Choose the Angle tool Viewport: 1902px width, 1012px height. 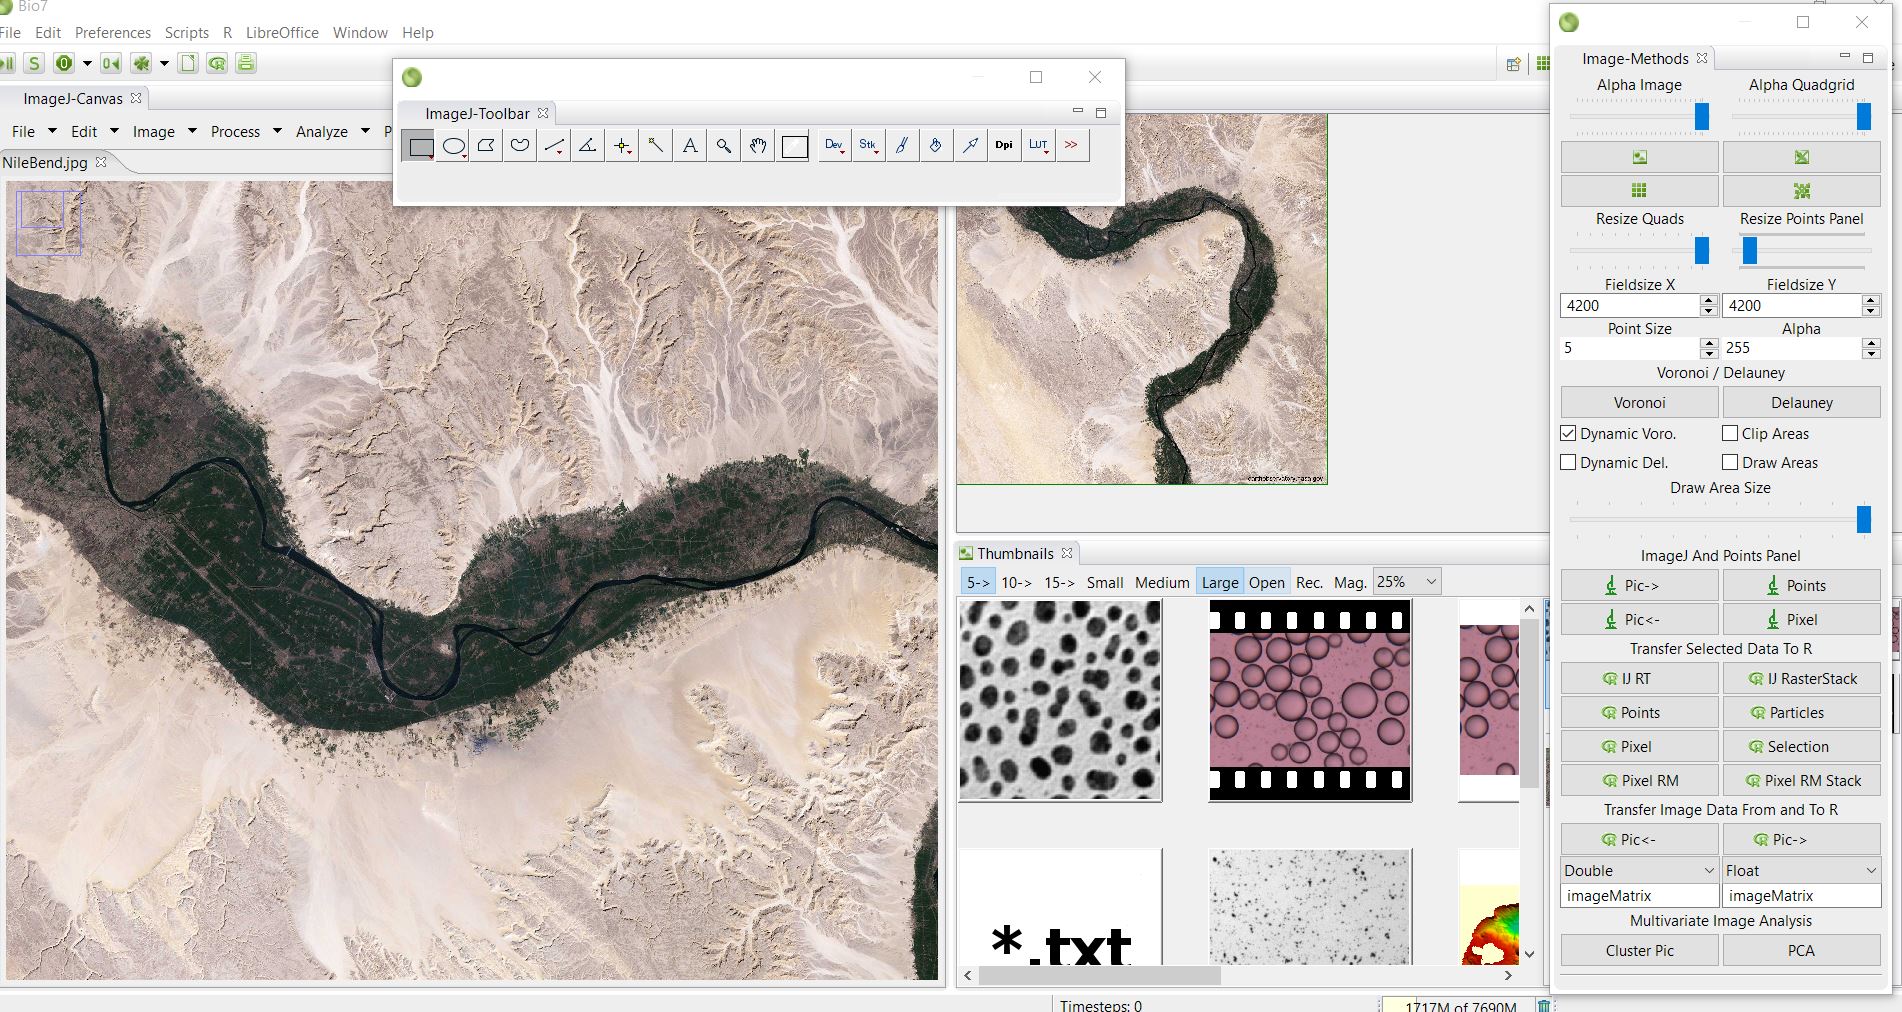pos(588,146)
